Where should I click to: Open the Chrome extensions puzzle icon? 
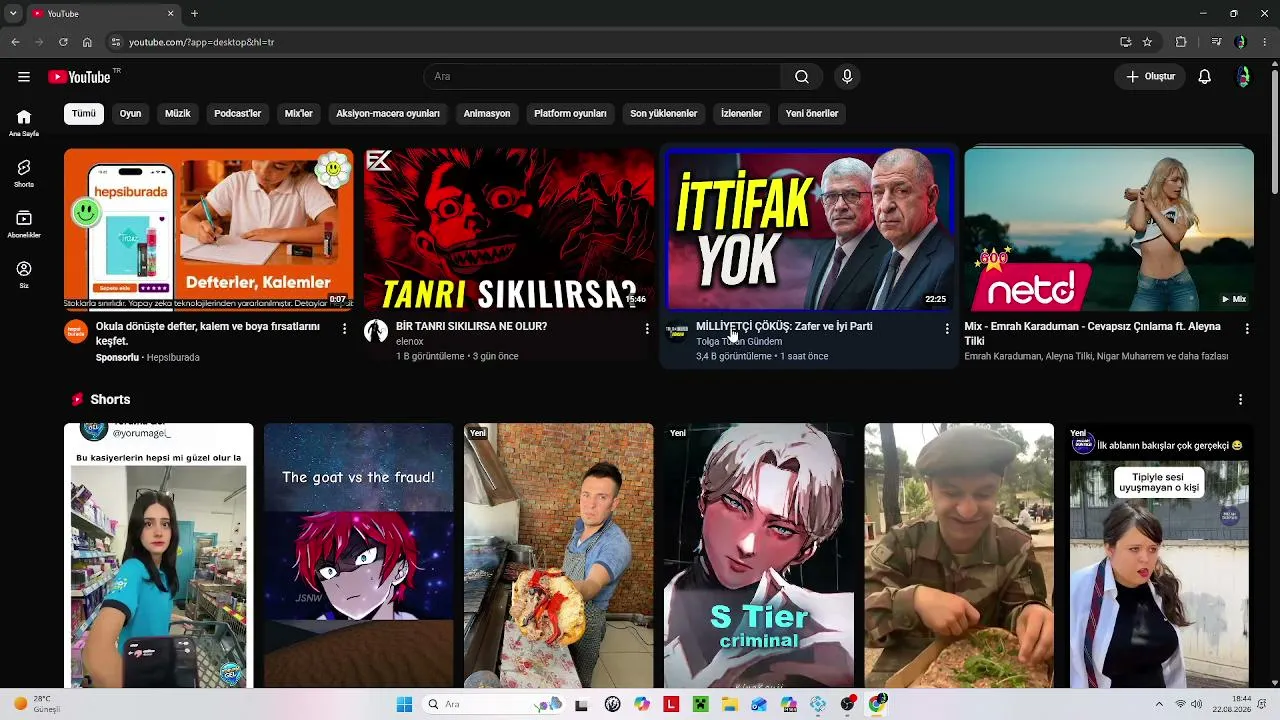pos(1181,42)
